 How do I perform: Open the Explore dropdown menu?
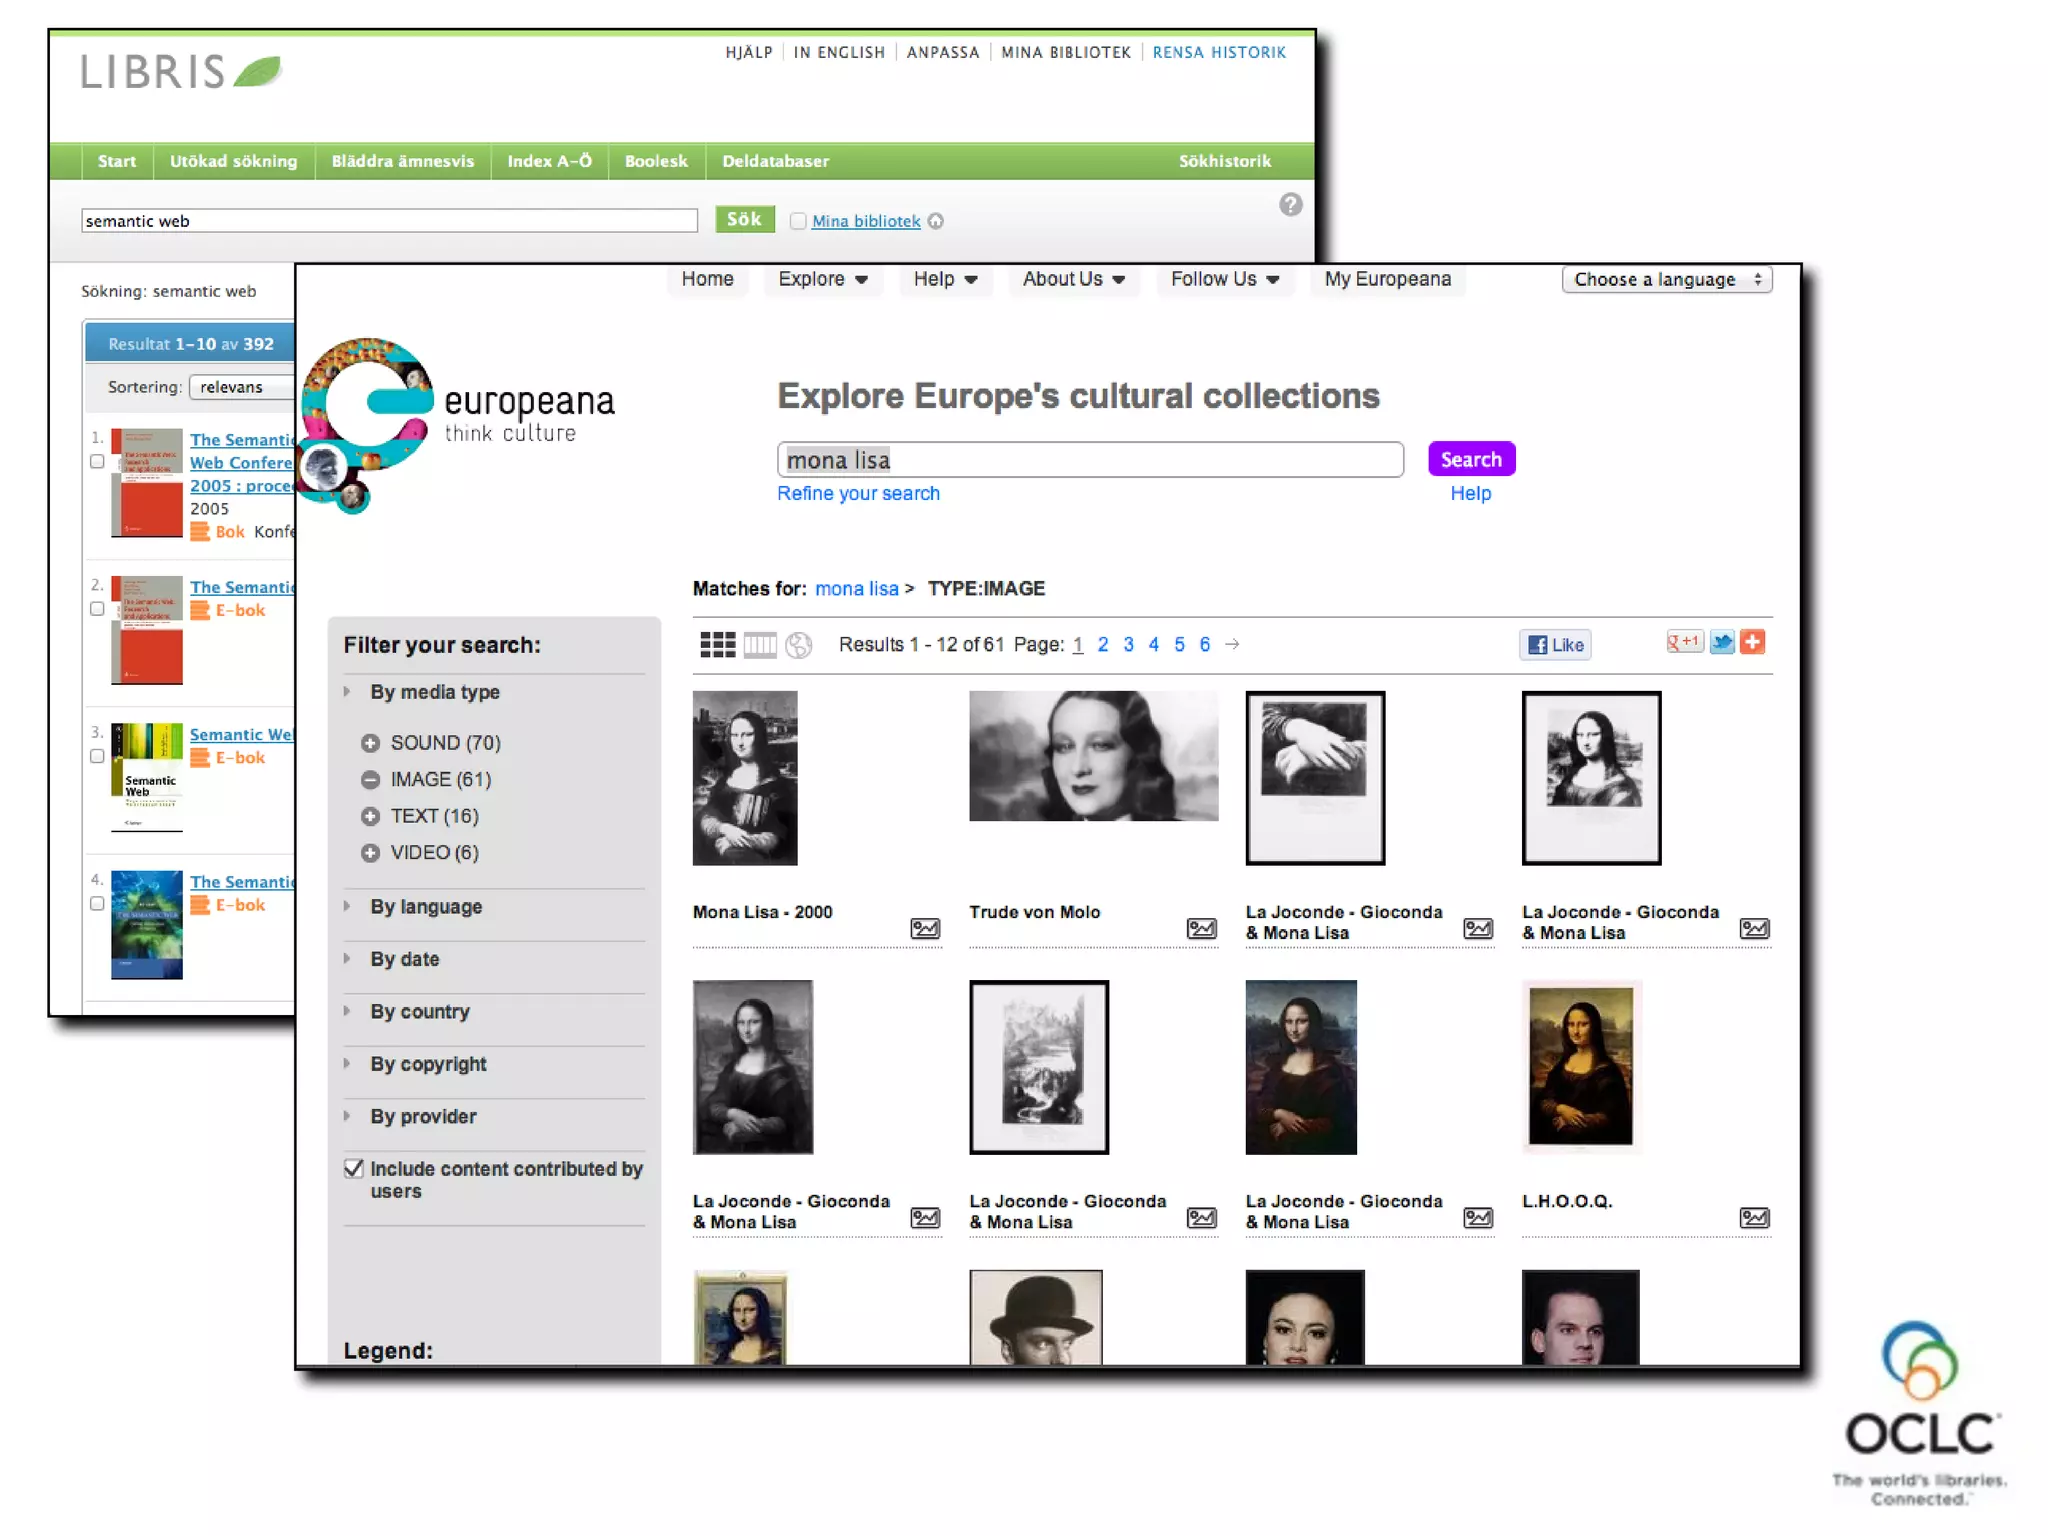[823, 279]
